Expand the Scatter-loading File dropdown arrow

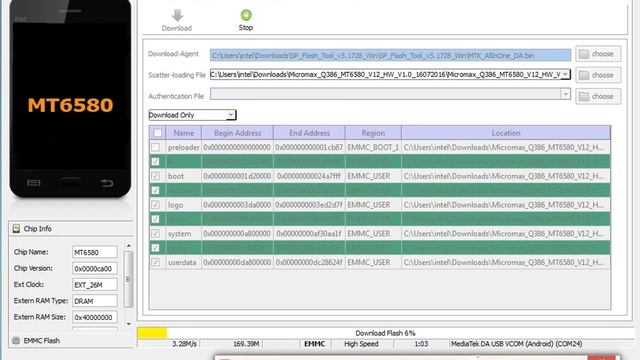click(565, 74)
